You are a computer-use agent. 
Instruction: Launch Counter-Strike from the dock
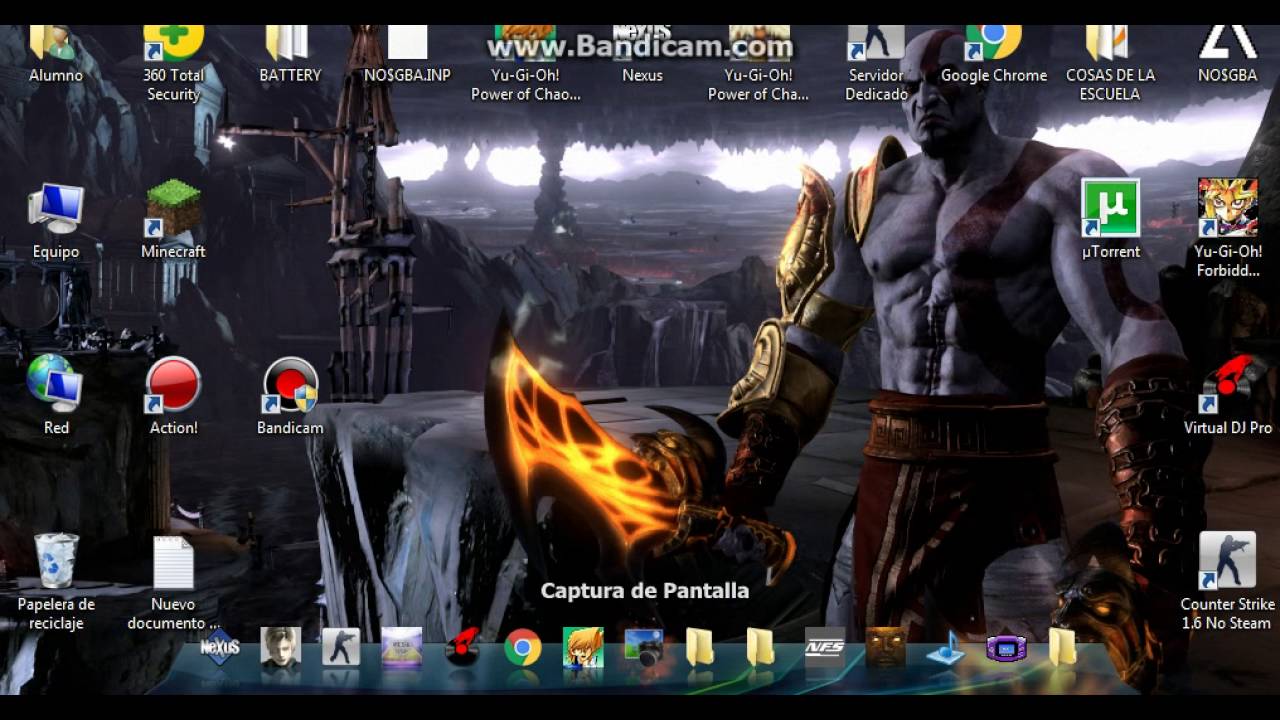pos(341,648)
